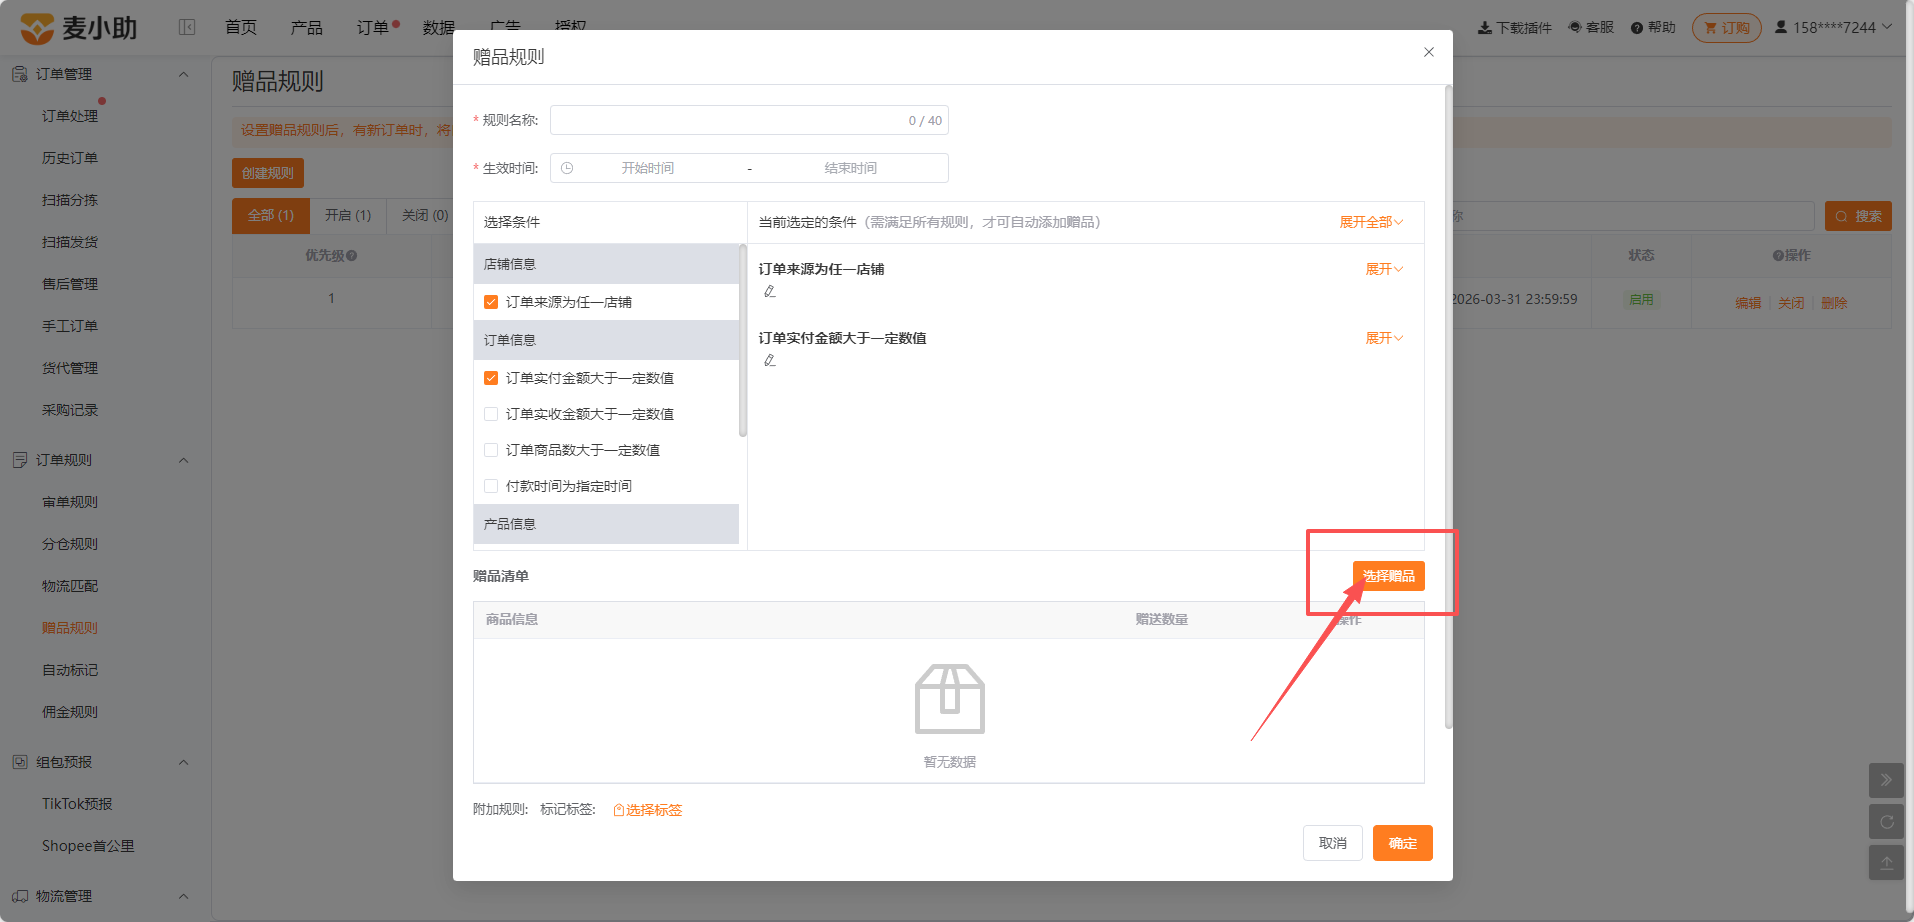
Task: Click 删除 link in rule row
Action: (x=1834, y=303)
